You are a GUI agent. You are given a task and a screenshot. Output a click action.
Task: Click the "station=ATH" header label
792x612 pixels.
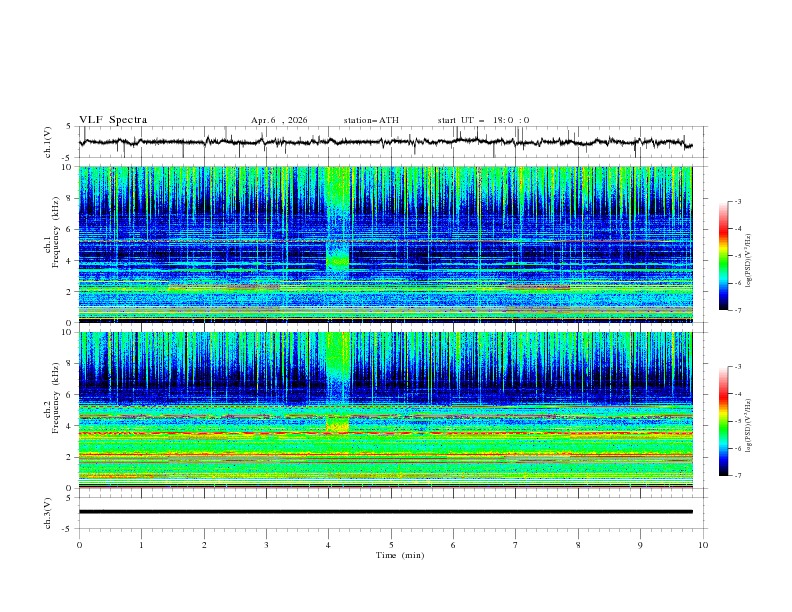click(x=371, y=120)
